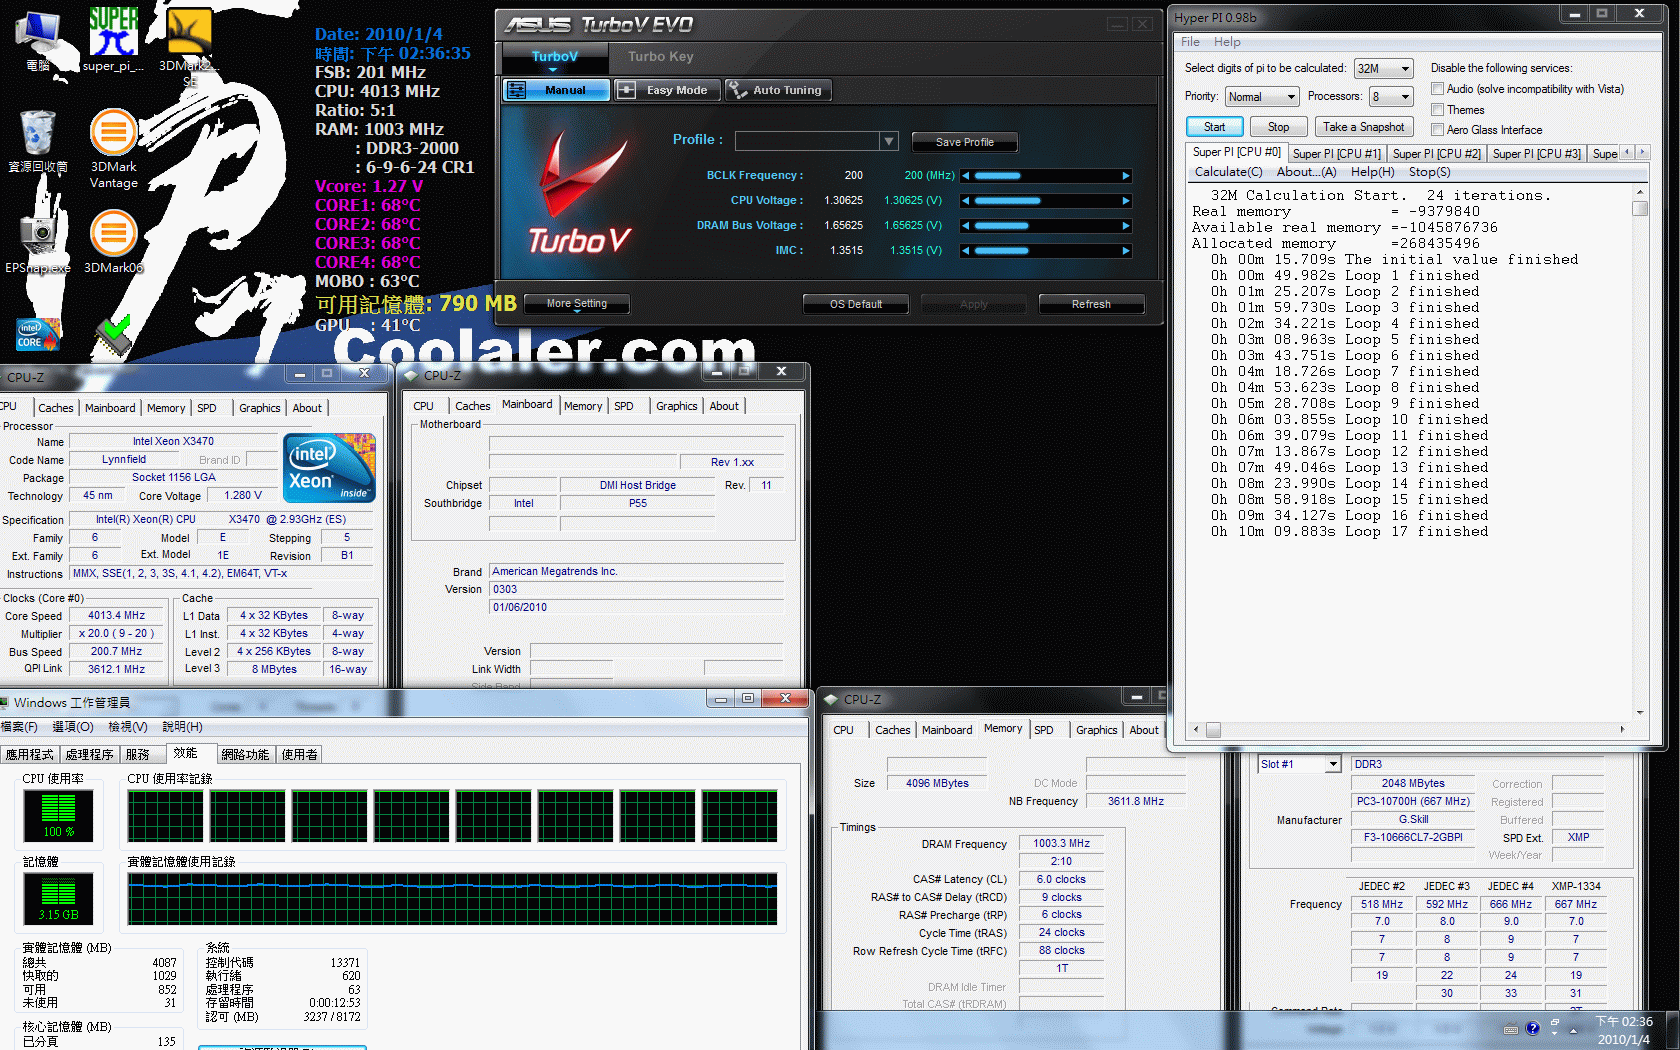Screen dimensions: 1680x1050
Task: Decrease IMC voltage with left arrow
Action: 966,251
